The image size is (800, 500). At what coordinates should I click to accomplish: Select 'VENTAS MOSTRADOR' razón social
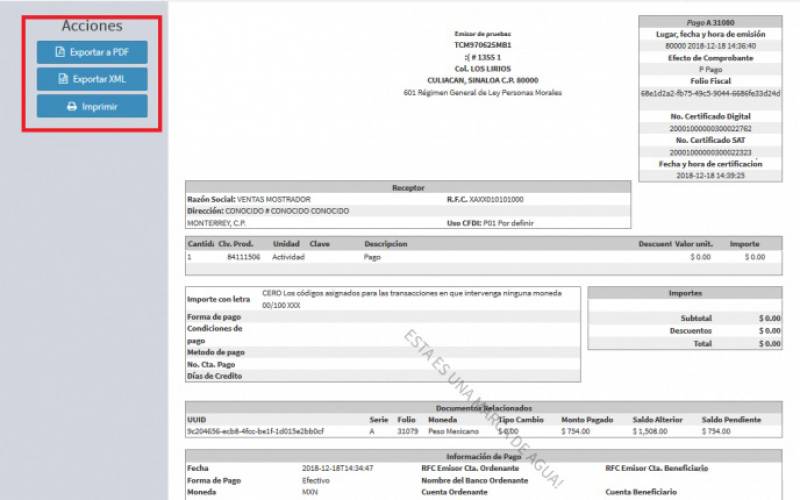pyautogui.click(x=273, y=199)
